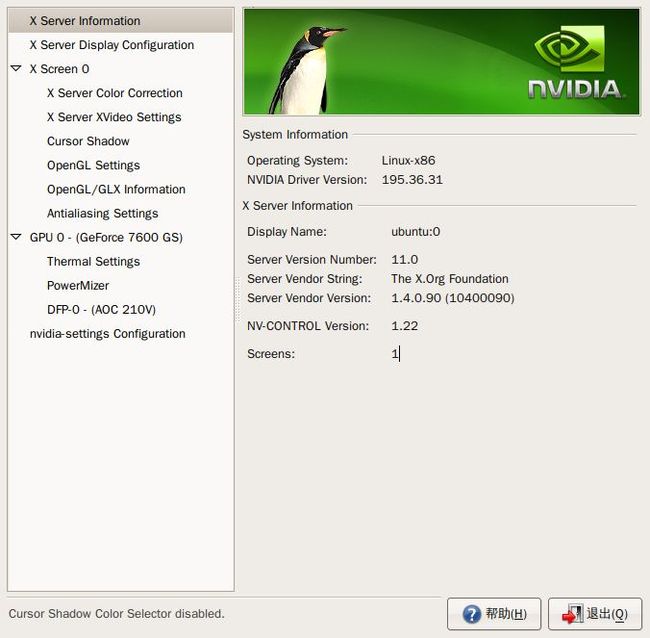Click the display name ubuntu:0

(x=415, y=231)
